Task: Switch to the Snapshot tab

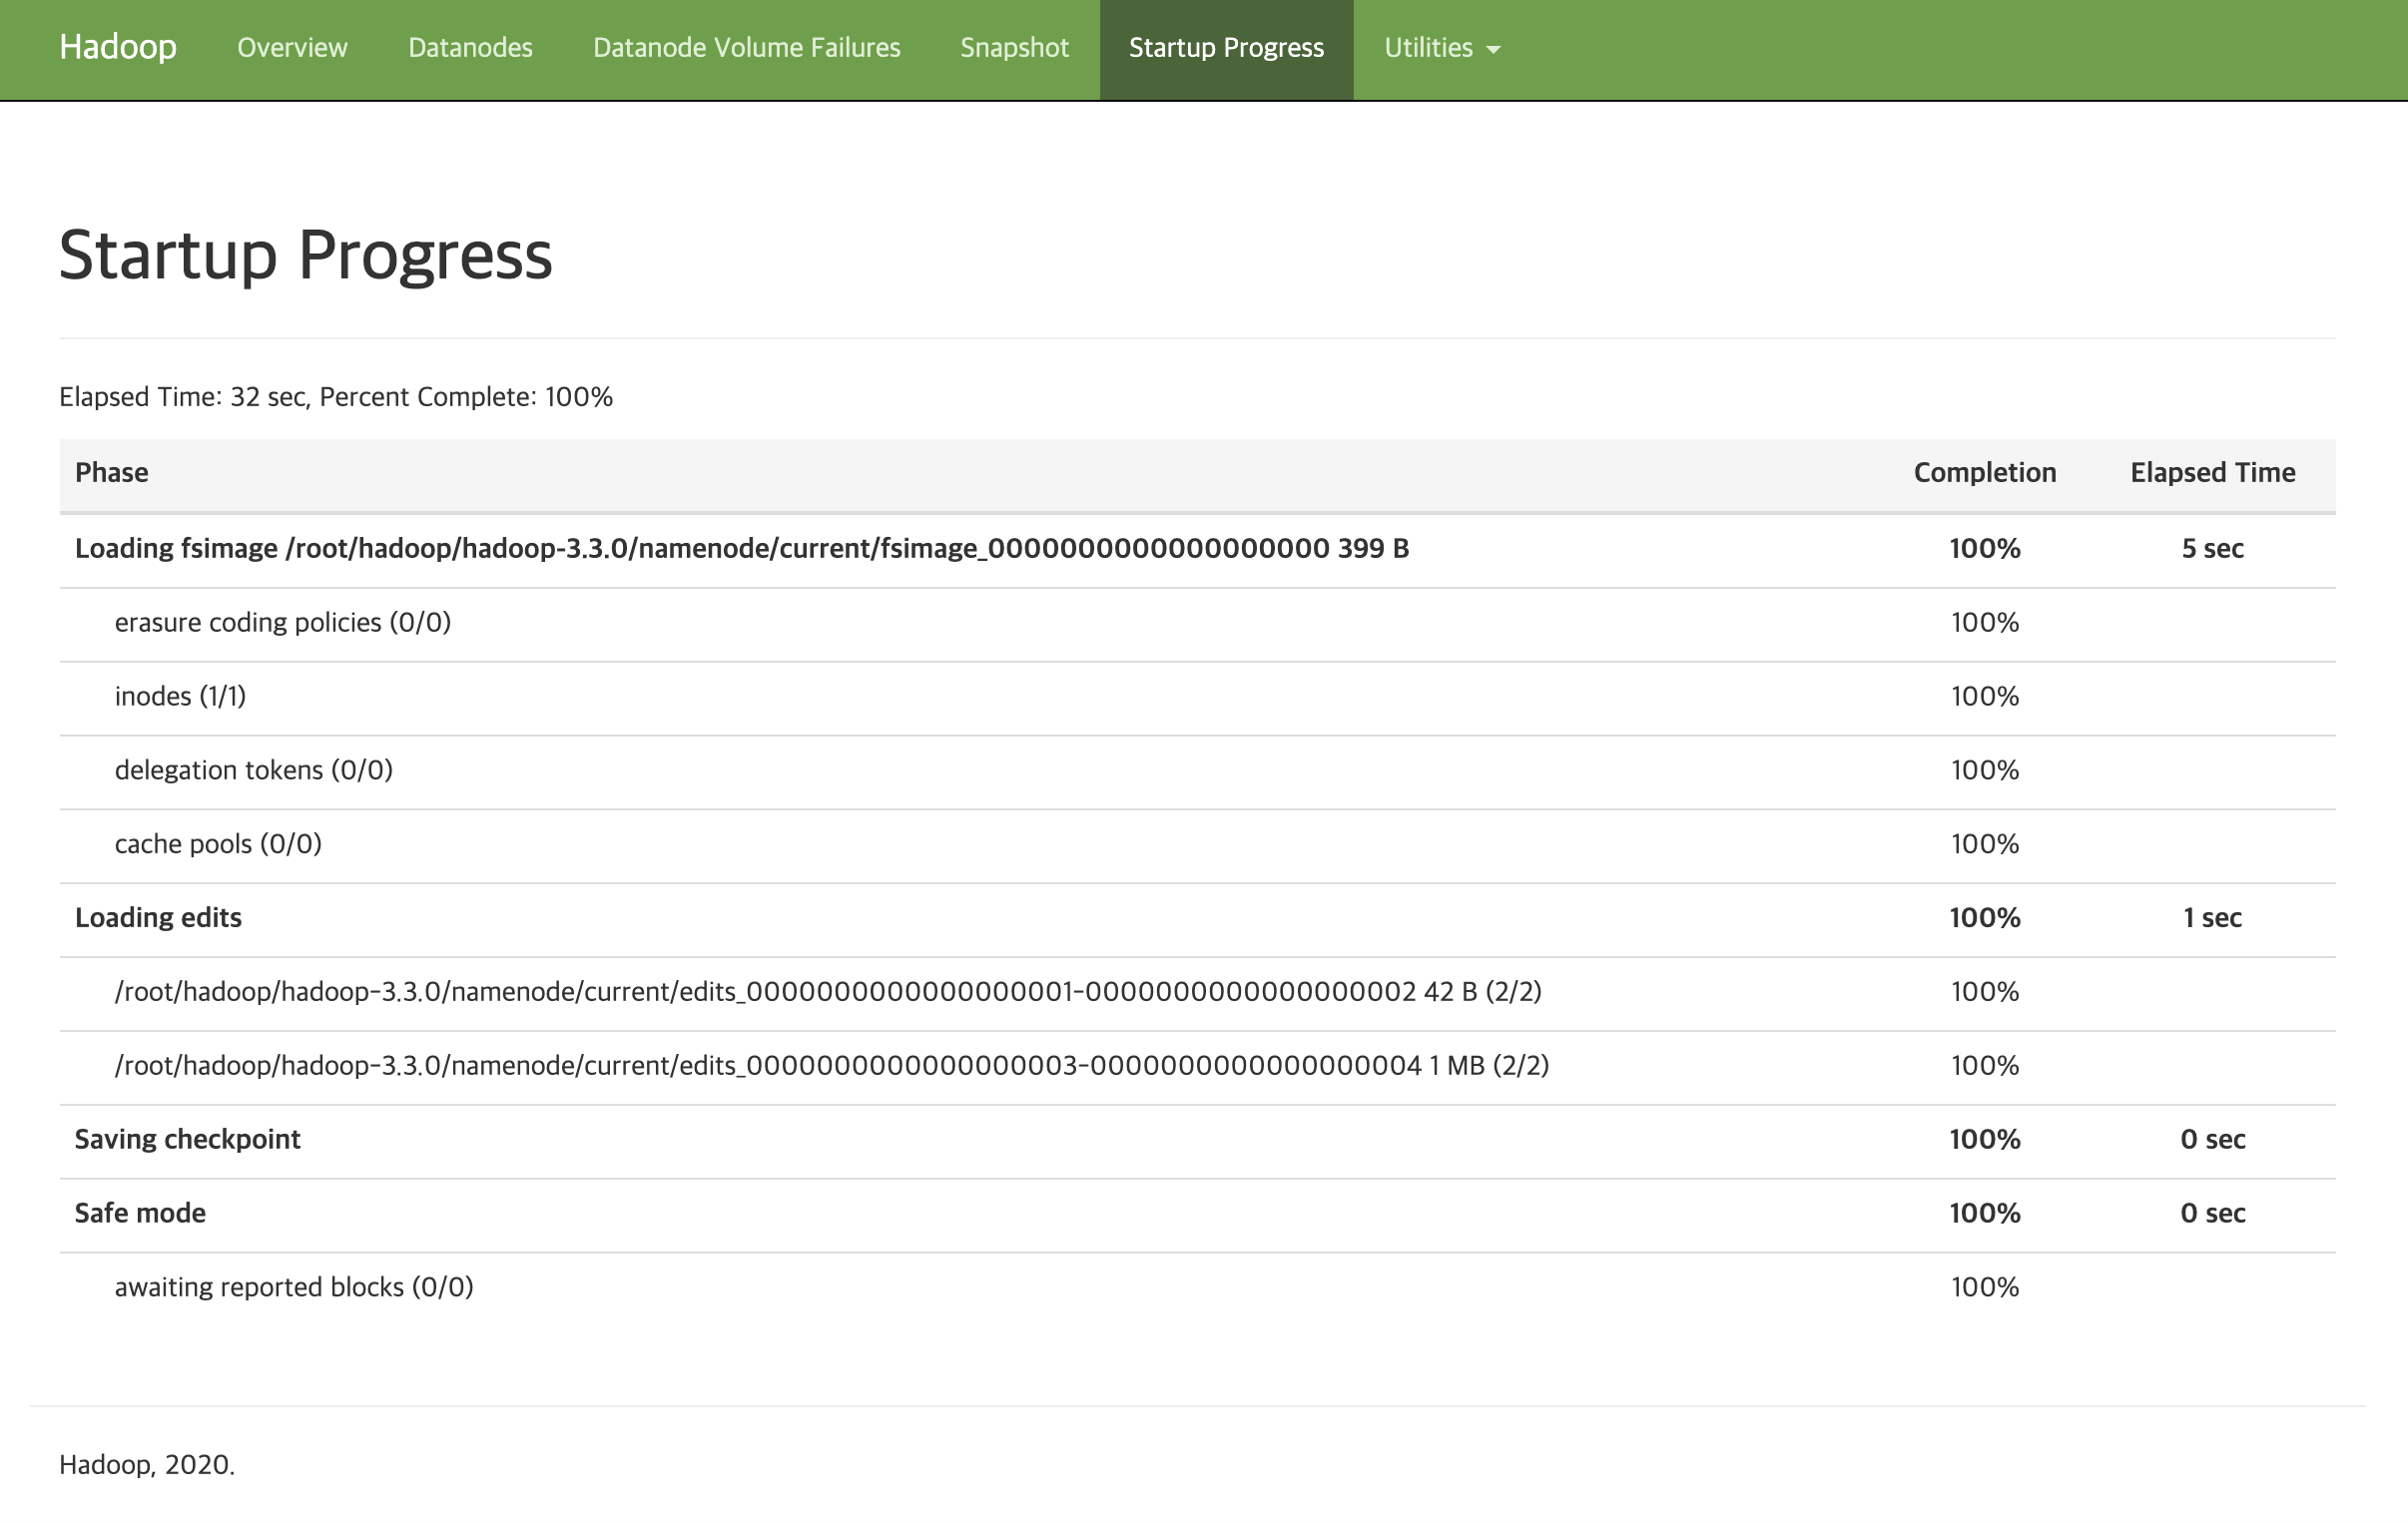Action: (x=1014, y=48)
